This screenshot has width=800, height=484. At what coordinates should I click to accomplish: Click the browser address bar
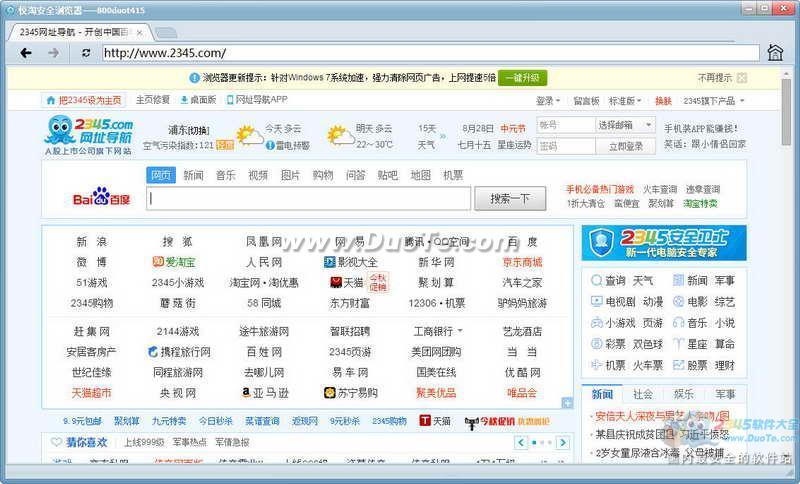pyautogui.click(x=431, y=53)
